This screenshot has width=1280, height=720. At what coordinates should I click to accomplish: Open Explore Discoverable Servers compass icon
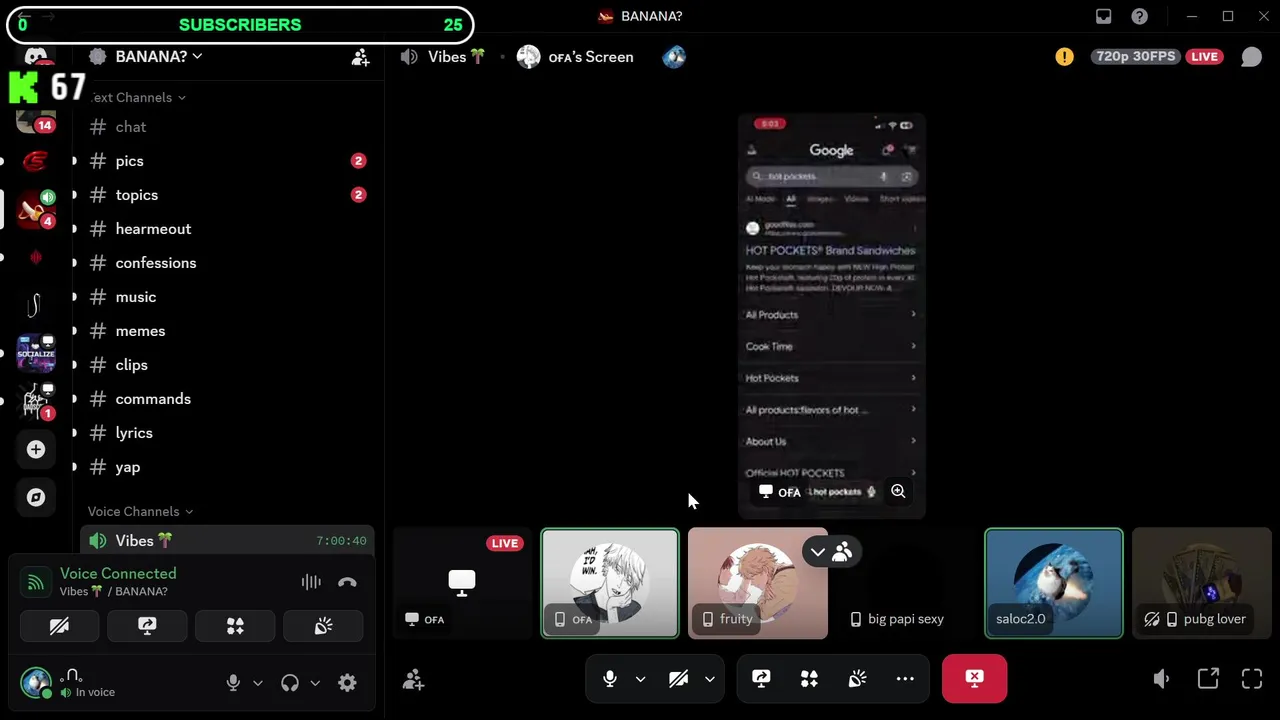[36, 497]
